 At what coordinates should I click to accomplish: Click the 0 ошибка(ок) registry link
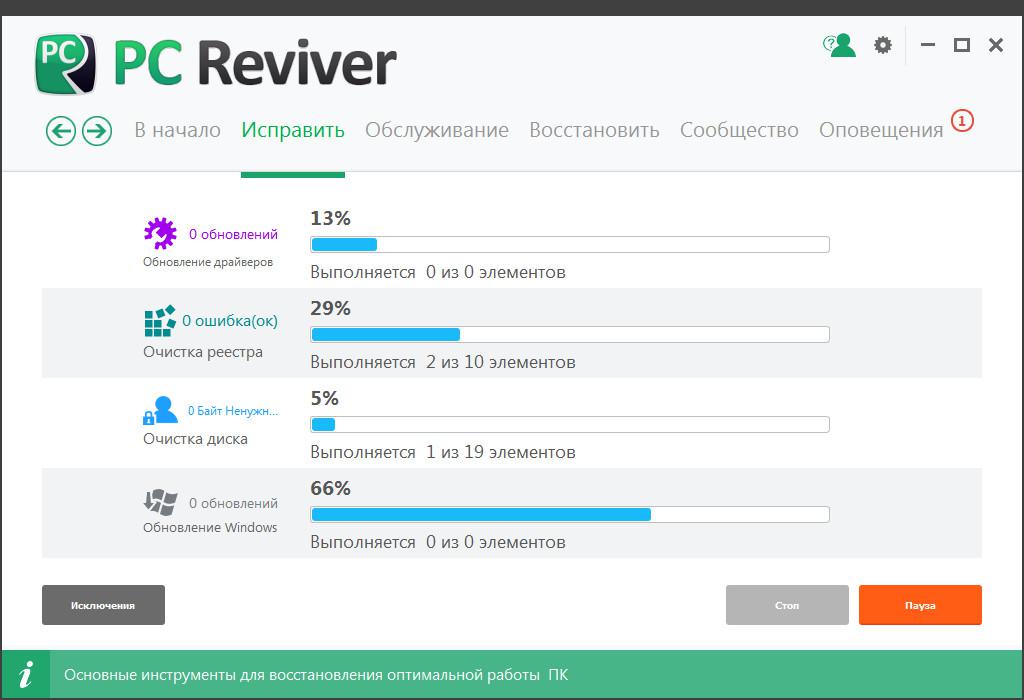tap(230, 321)
